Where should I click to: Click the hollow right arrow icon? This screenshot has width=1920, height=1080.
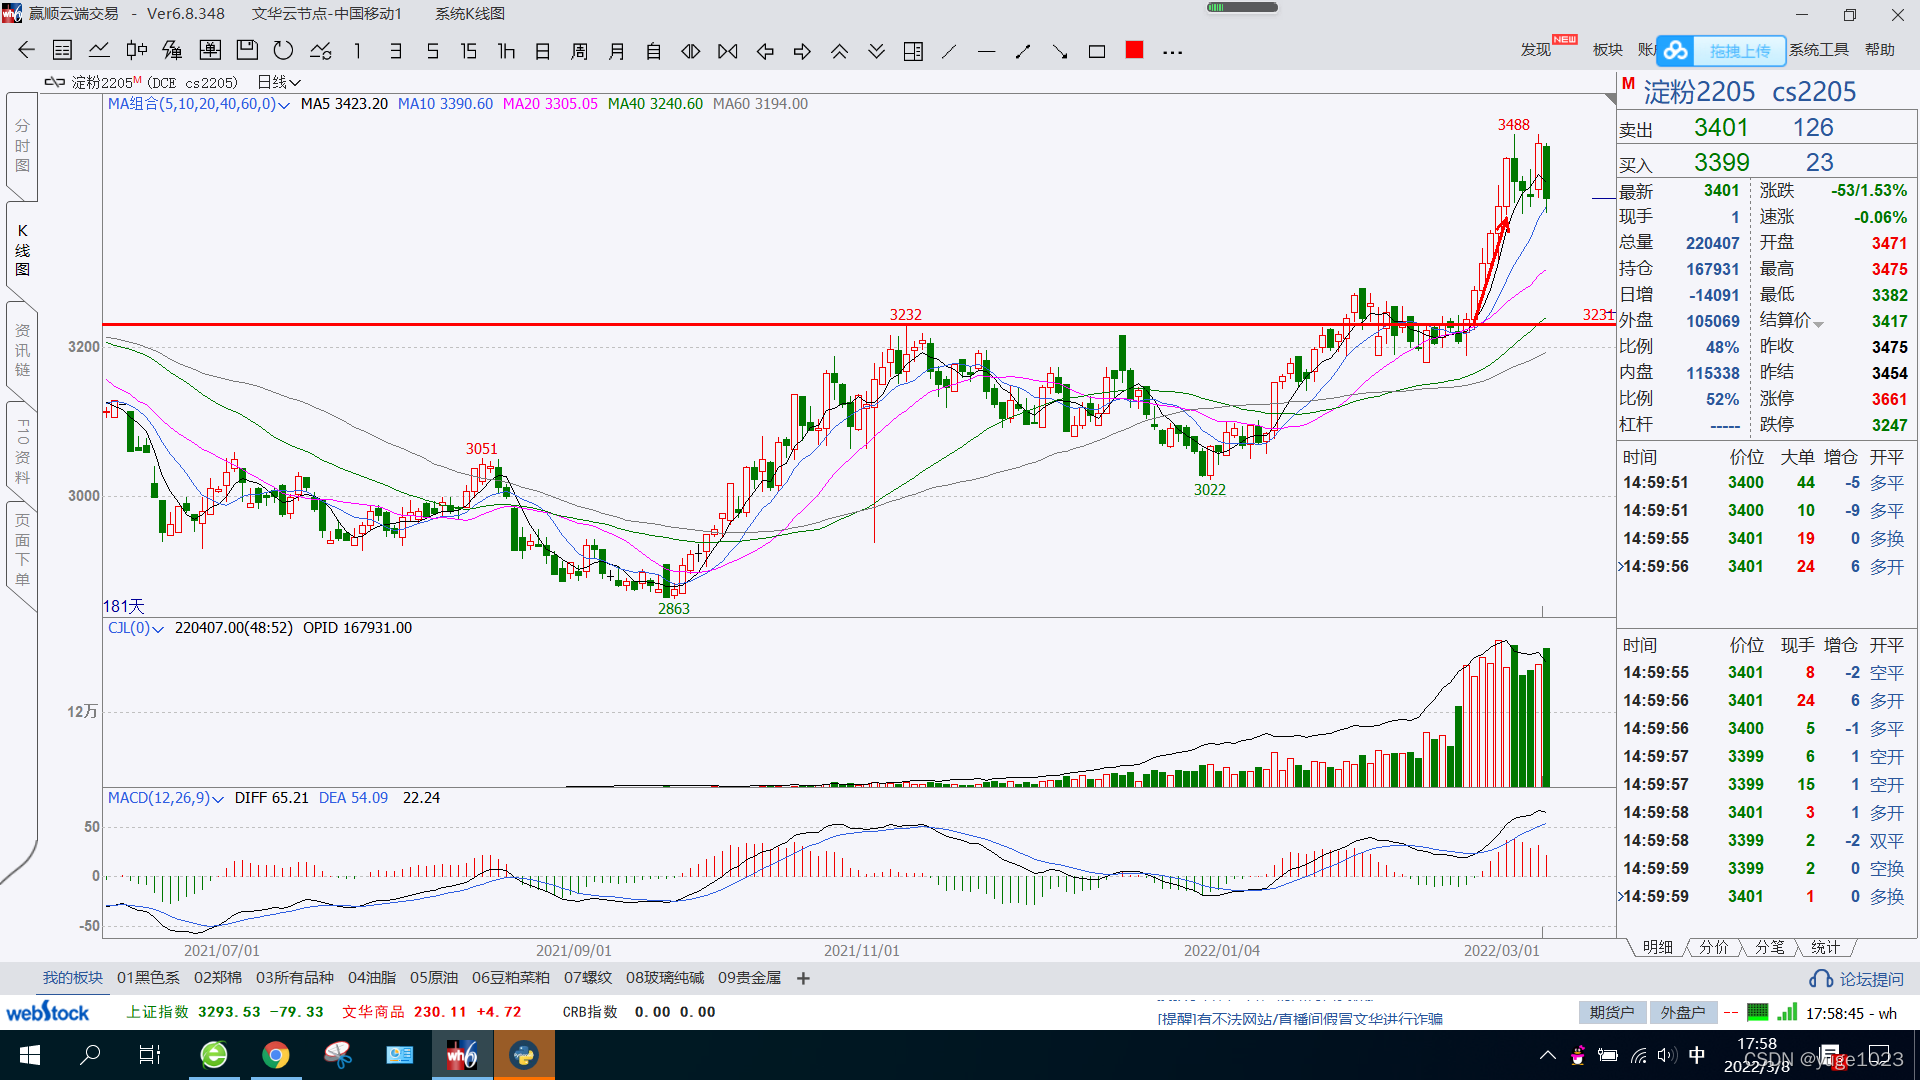(x=802, y=51)
